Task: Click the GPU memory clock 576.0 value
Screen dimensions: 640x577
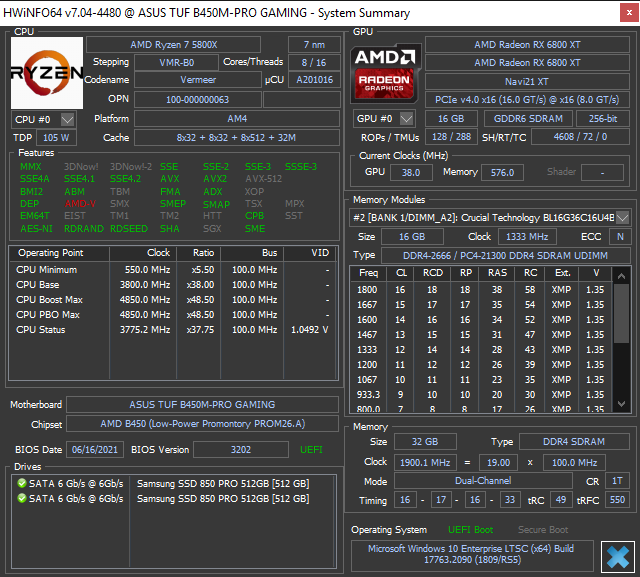Action: click(502, 172)
